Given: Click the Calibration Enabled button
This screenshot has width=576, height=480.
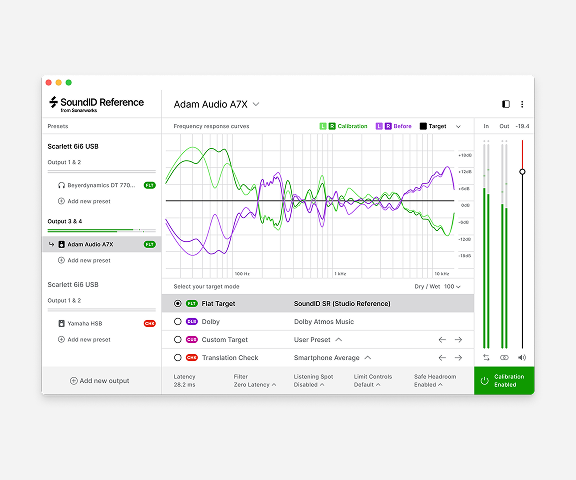Looking at the screenshot, I should pos(504,381).
